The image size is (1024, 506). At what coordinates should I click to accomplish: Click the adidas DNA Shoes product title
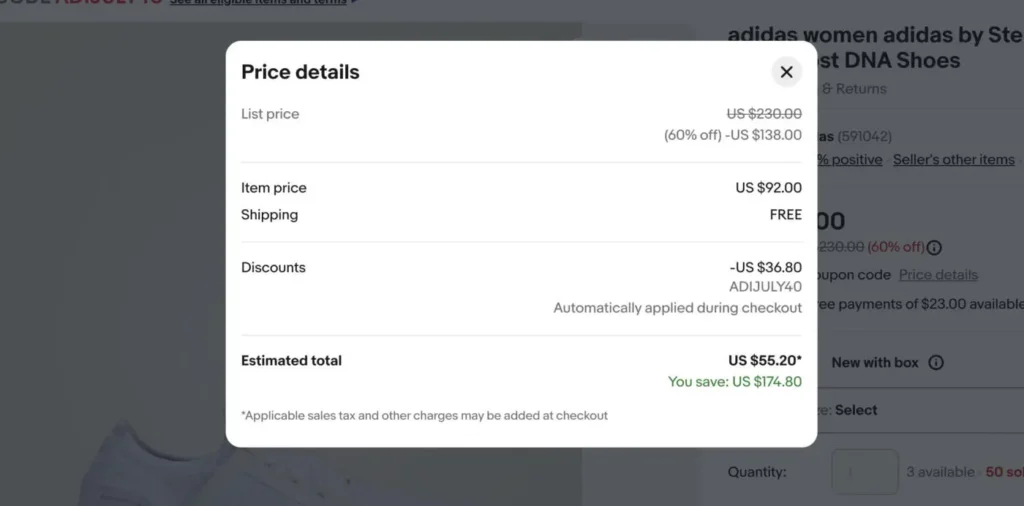(876, 48)
